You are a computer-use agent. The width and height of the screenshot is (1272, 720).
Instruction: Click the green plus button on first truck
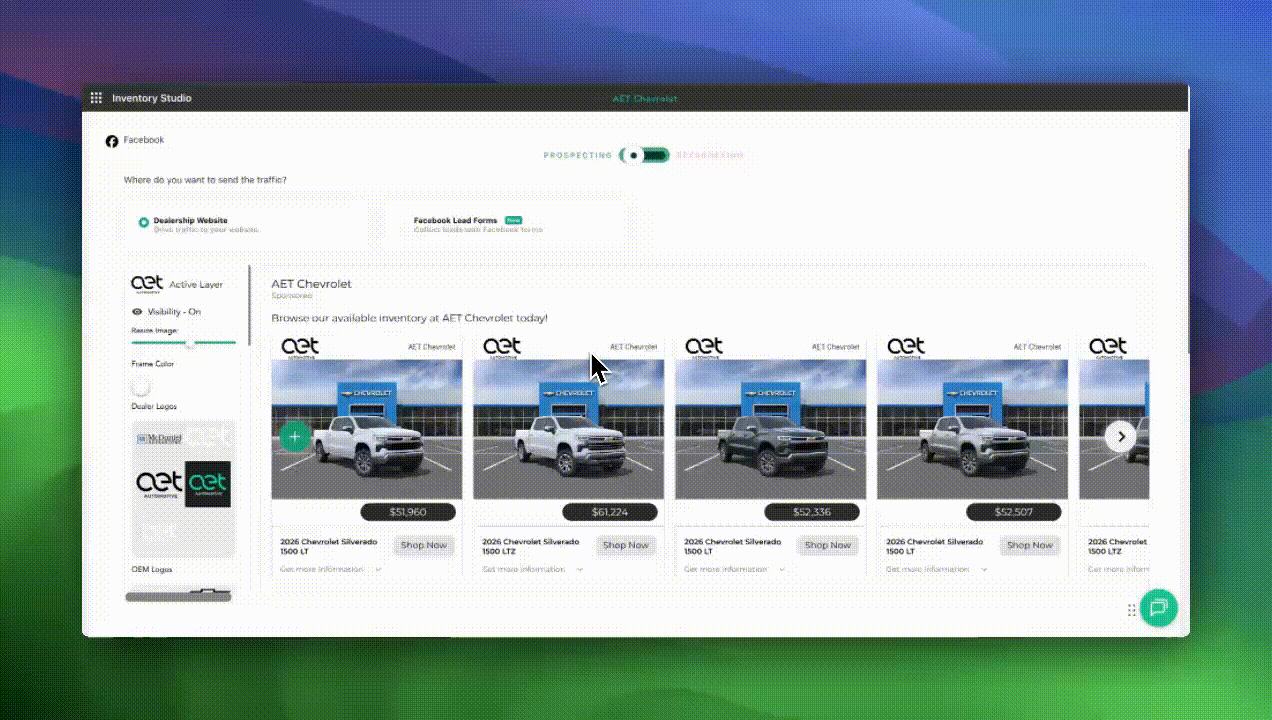coord(294,437)
